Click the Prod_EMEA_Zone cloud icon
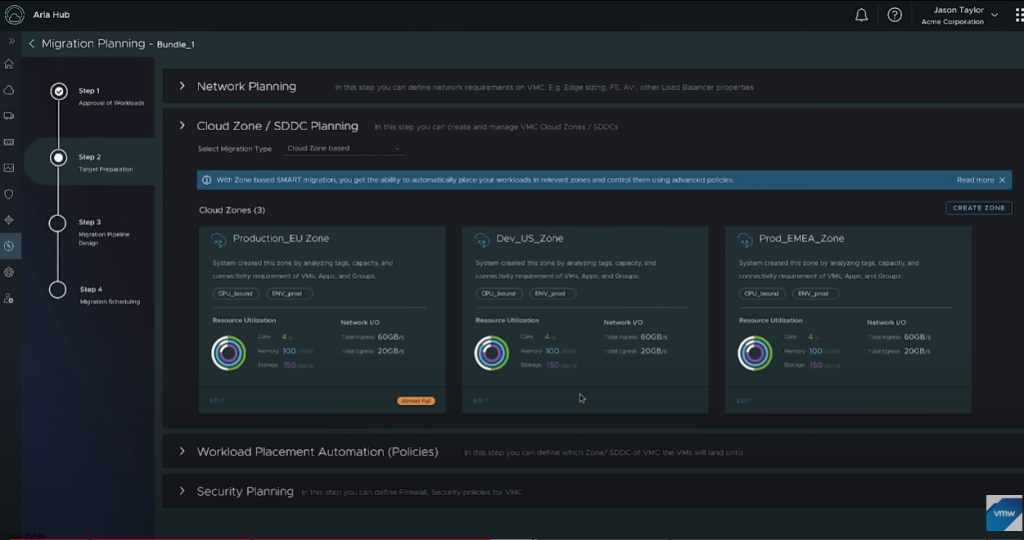Viewport: 1024px width, 540px height. (x=745, y=240)
